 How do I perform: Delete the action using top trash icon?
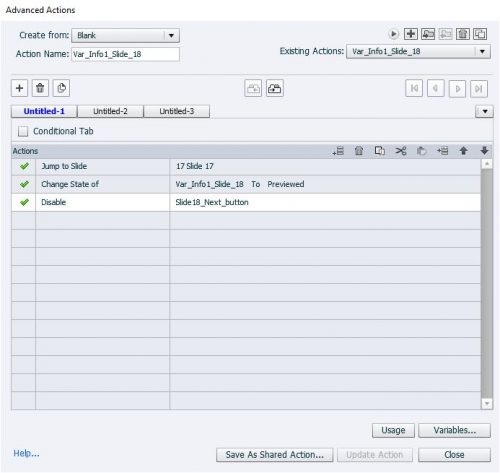pos(463,34)
